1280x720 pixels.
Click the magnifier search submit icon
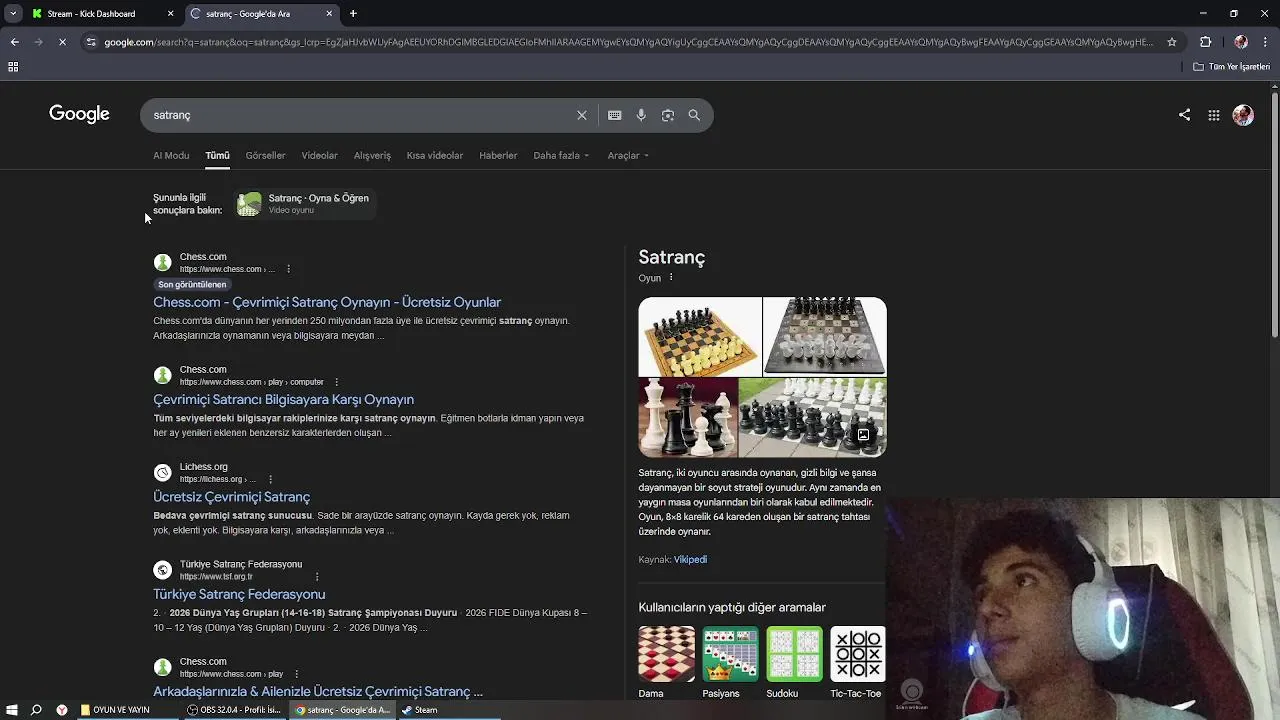tap(694, 115)
